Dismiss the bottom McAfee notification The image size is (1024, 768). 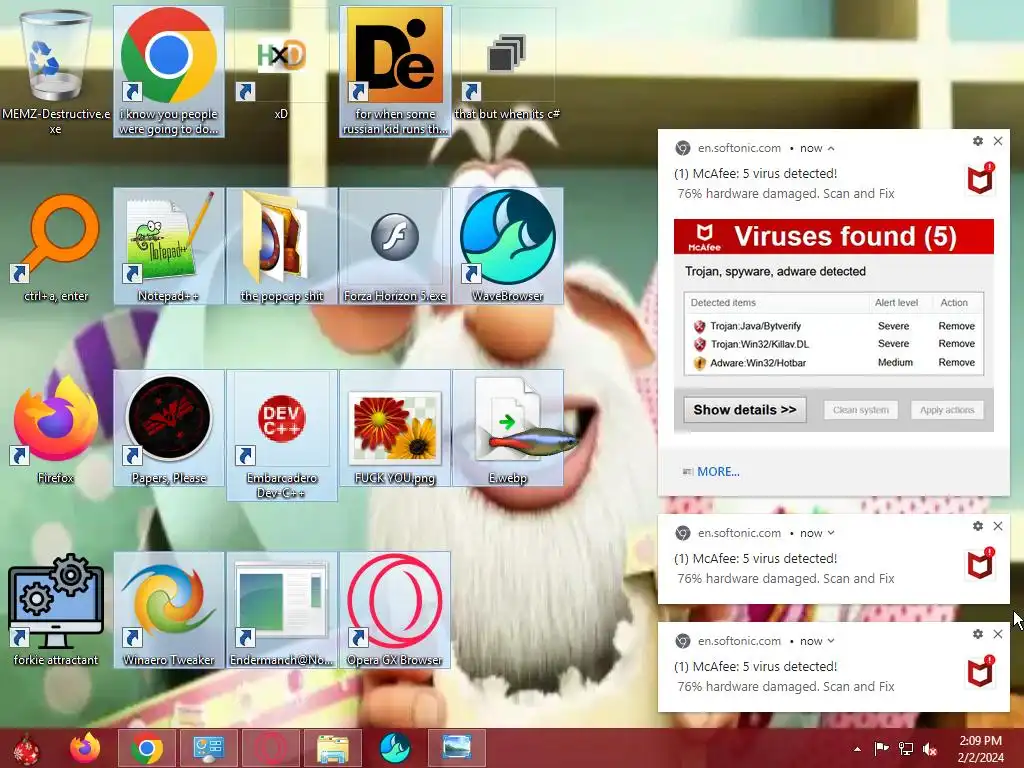pyautogui.click(x=998, y=633)
